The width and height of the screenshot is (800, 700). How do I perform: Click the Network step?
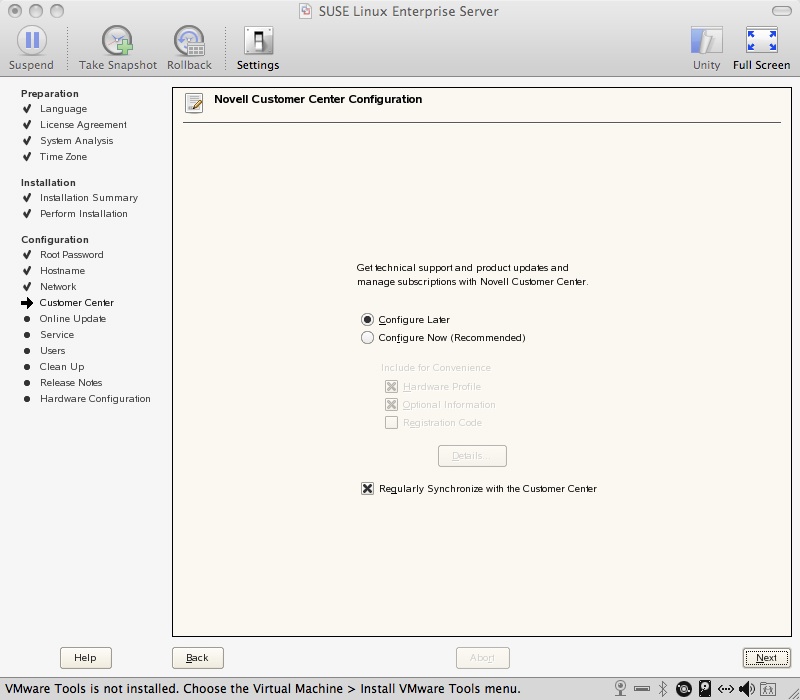(x=58, y=287)
